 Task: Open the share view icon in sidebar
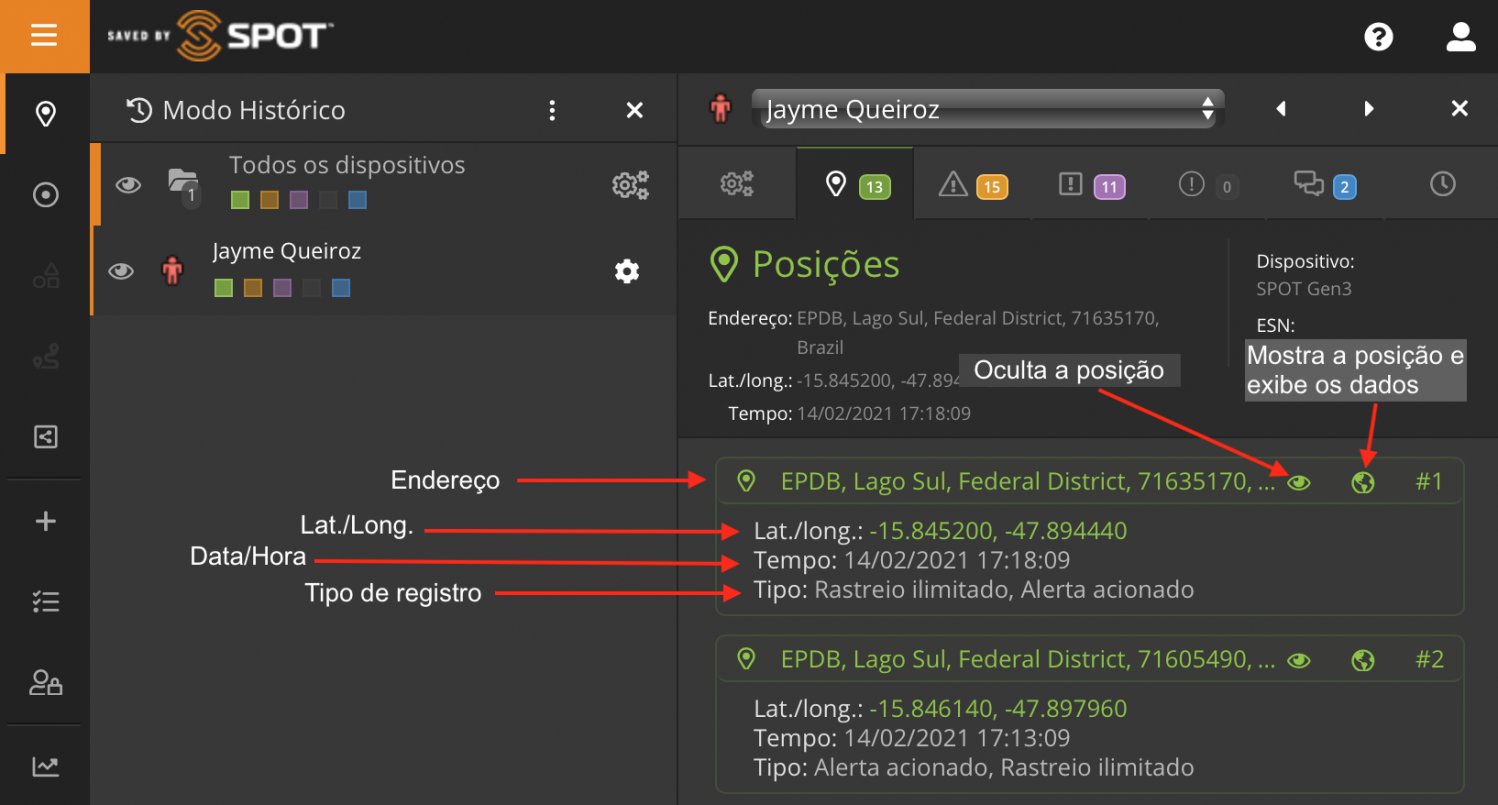pyautogui.click(x=45, y=437)
